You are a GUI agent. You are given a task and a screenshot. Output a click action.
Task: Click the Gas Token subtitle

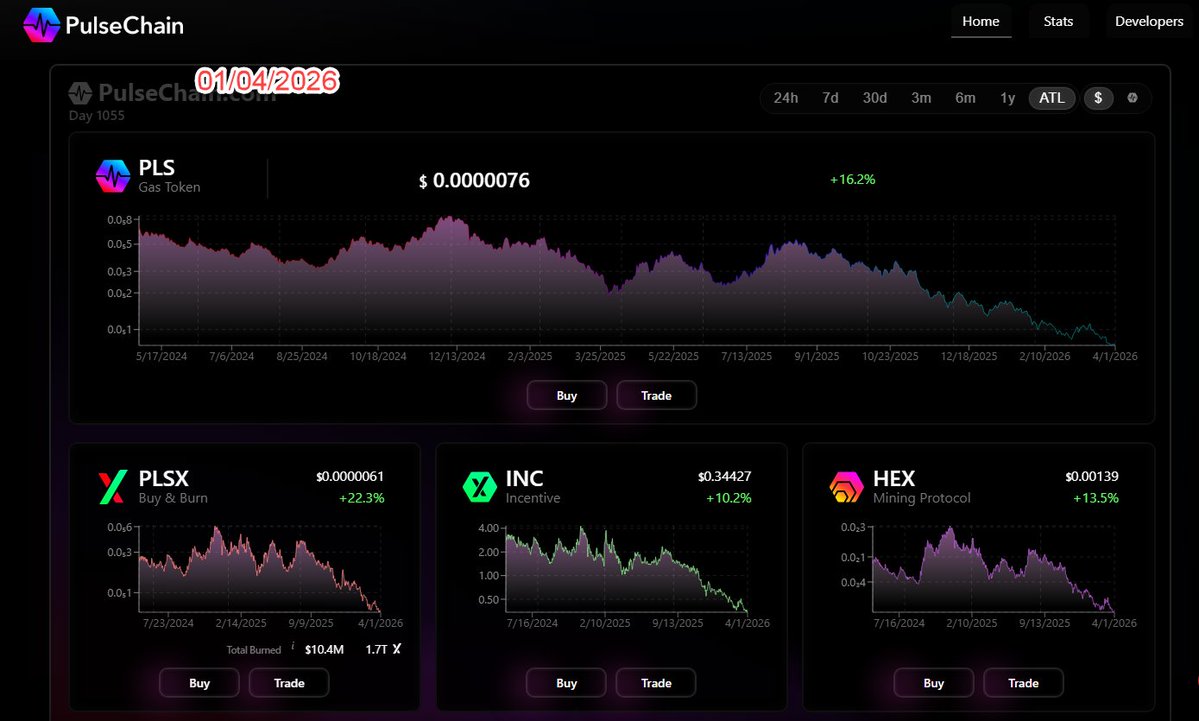(x=169, y=187)
